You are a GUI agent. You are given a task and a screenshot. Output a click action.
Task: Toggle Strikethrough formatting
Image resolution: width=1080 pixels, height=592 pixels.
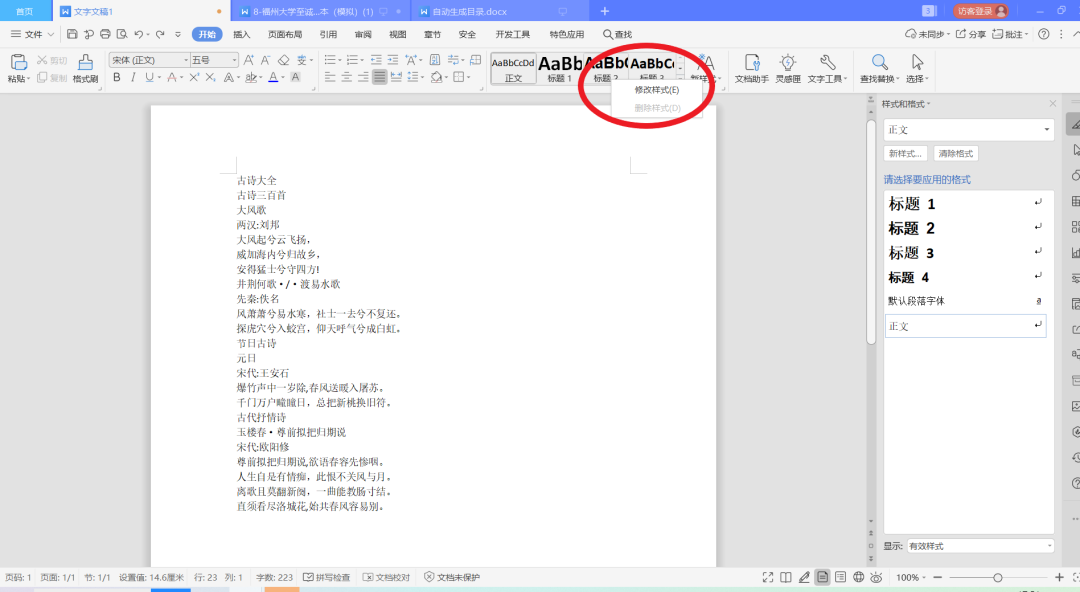[x=172, y=77]
